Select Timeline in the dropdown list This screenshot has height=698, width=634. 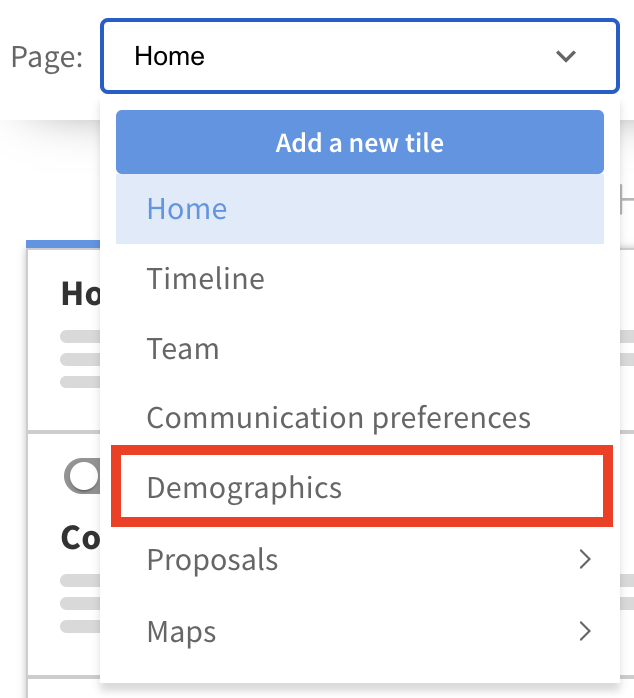(206, 279)
